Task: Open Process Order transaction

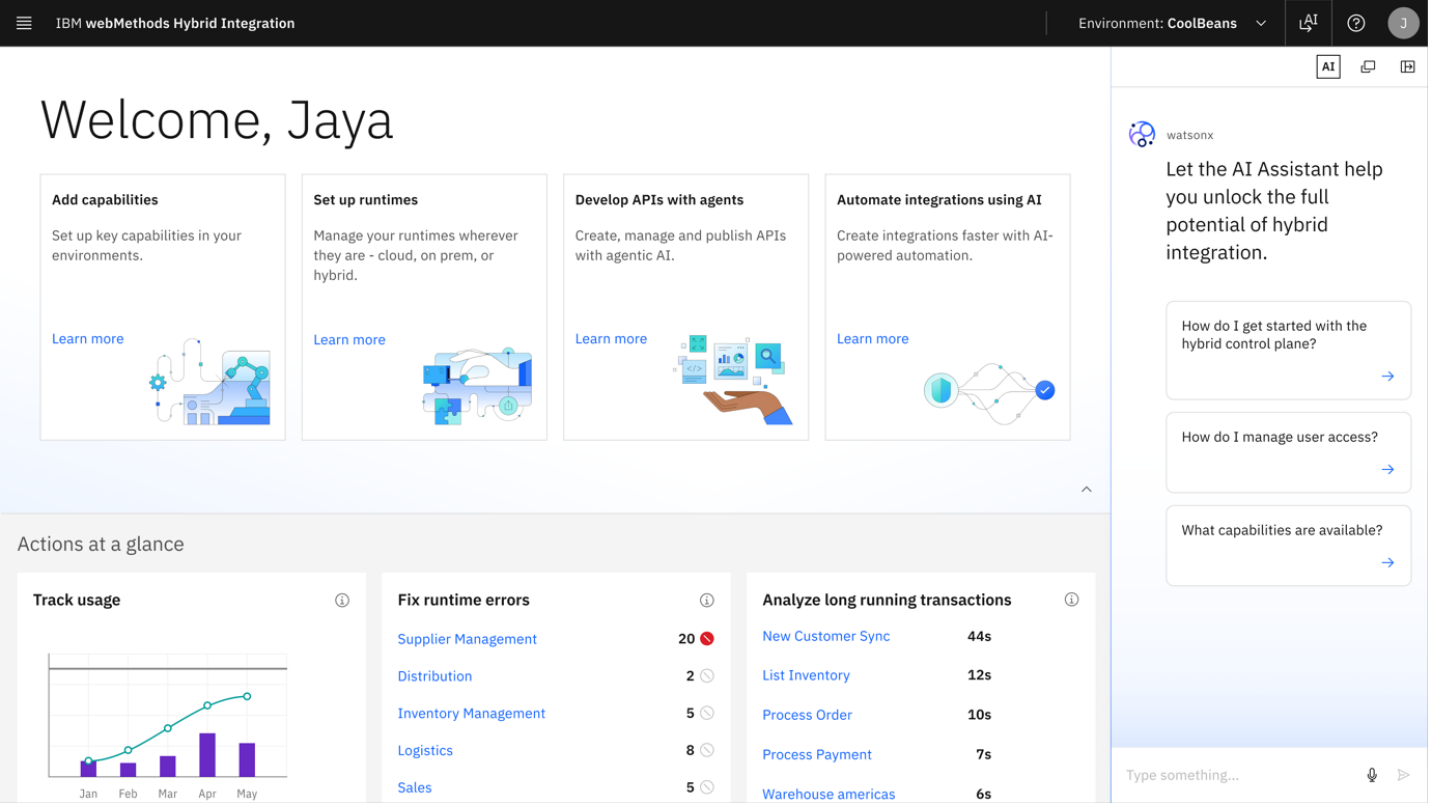Action: coord(807,716)
